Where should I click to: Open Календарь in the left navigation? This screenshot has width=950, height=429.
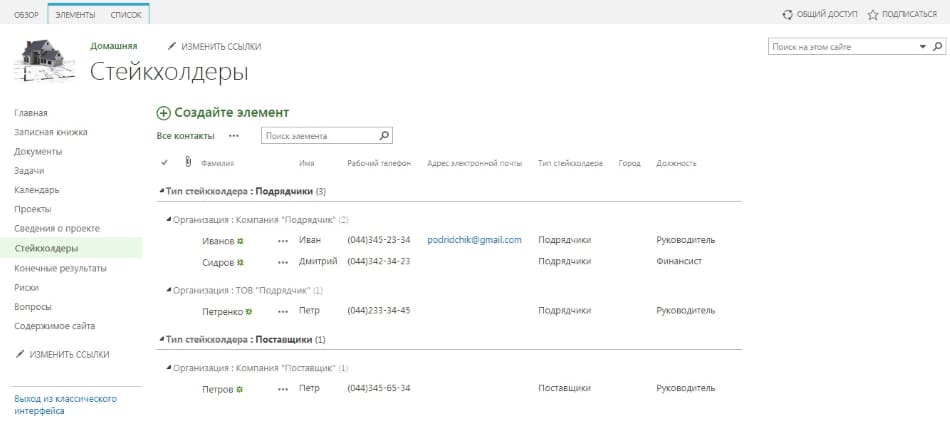point(37,190)
